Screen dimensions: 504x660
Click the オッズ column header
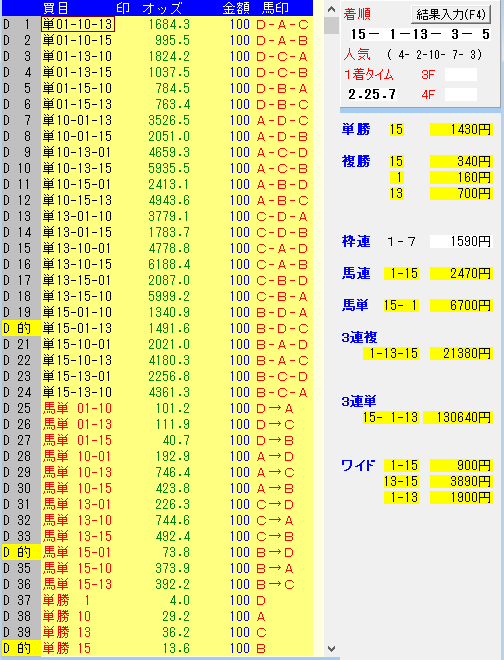coord(162,8)
